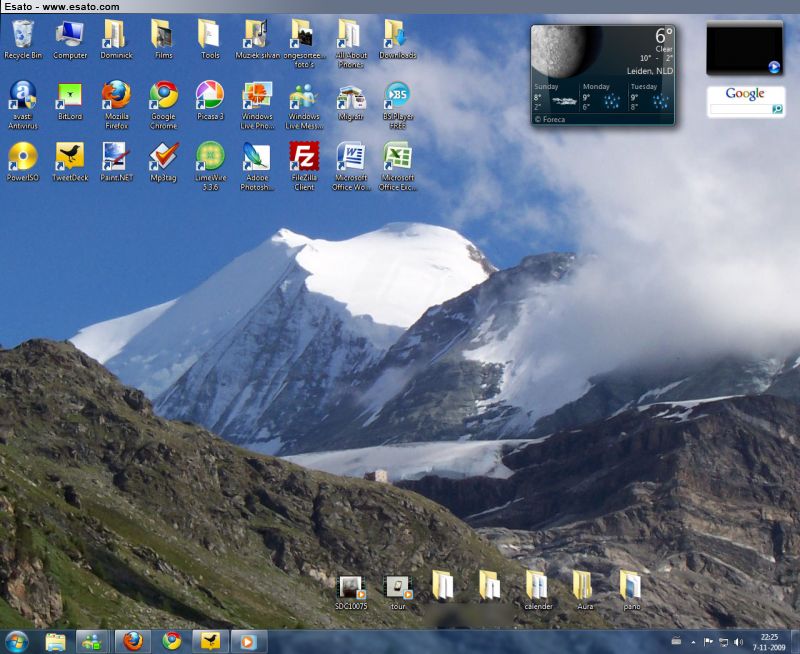This screenshot has height=654, width=800.
Task: Select the Films folder
Action: [x=163, y=39]
